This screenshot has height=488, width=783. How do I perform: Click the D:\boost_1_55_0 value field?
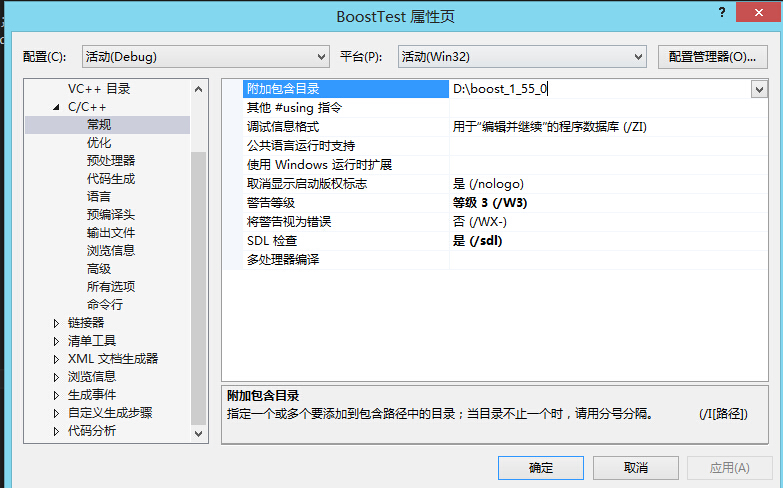click(599, 89)
